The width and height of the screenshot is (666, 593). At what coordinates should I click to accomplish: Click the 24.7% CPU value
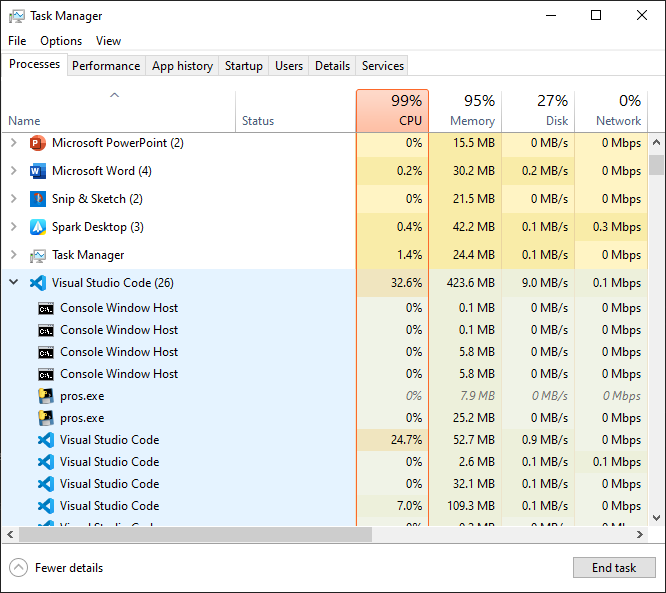coord(406,440)
